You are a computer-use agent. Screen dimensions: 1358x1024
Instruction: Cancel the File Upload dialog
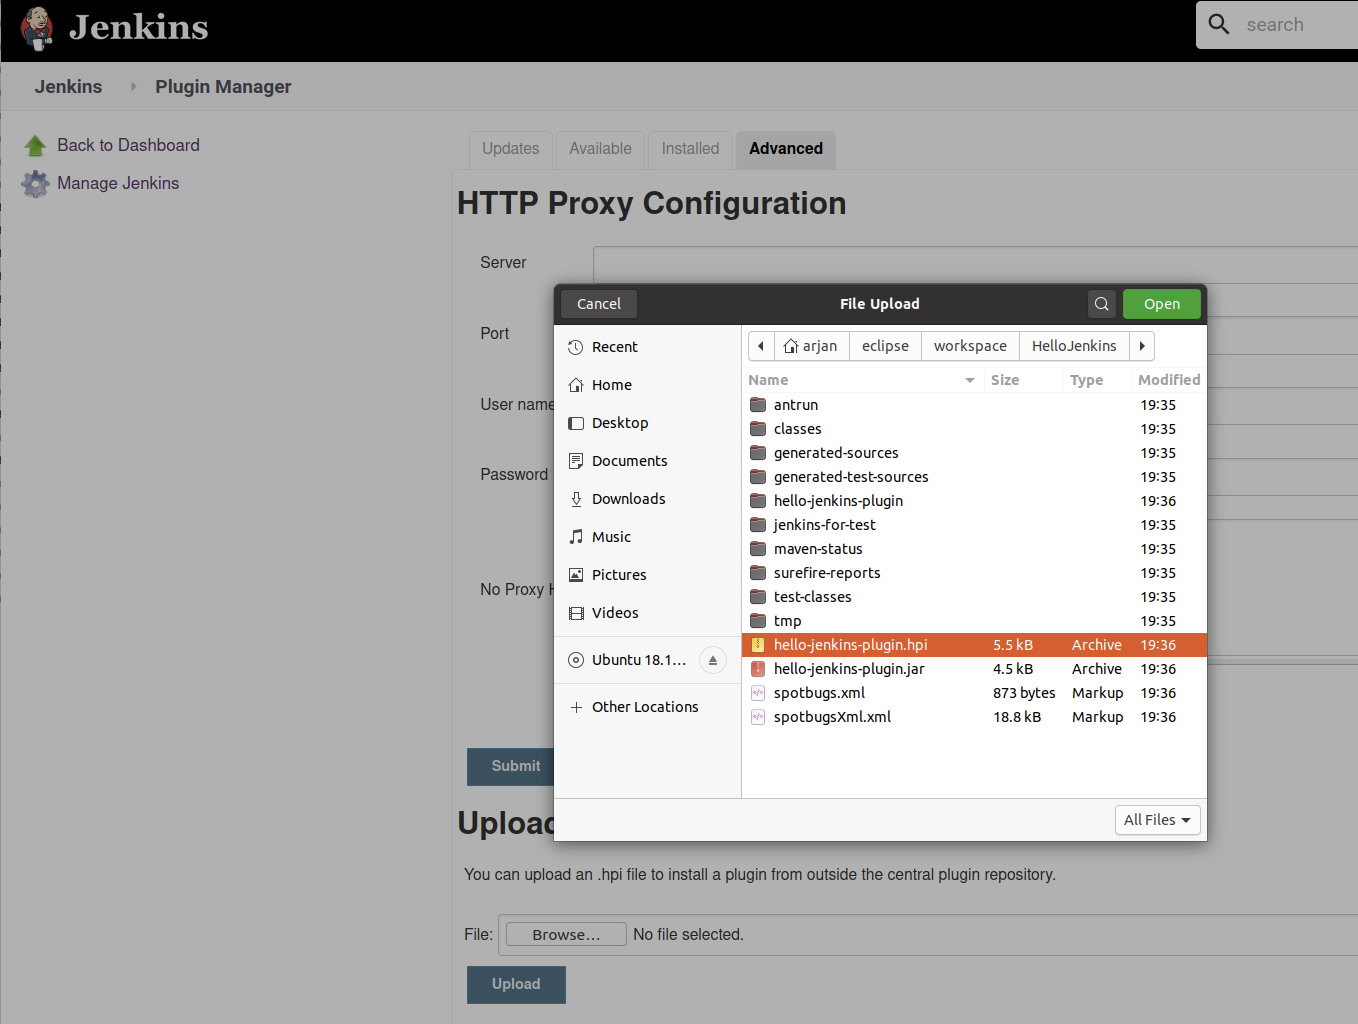tap(598, 303)
